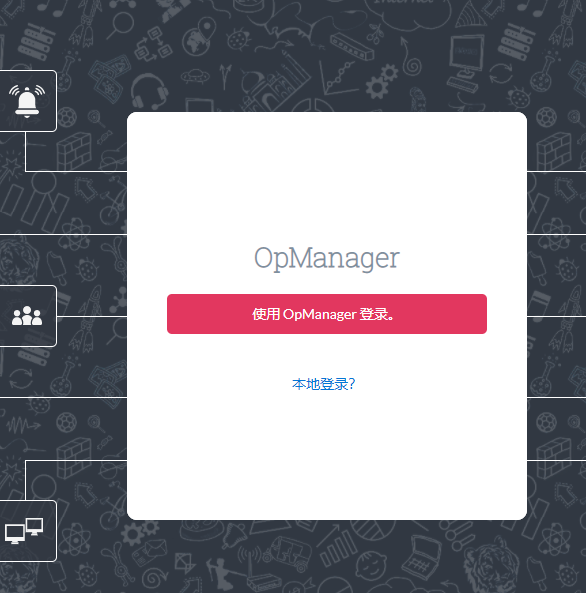Click the alarm bell notification icon

click(x=27, y=101)
